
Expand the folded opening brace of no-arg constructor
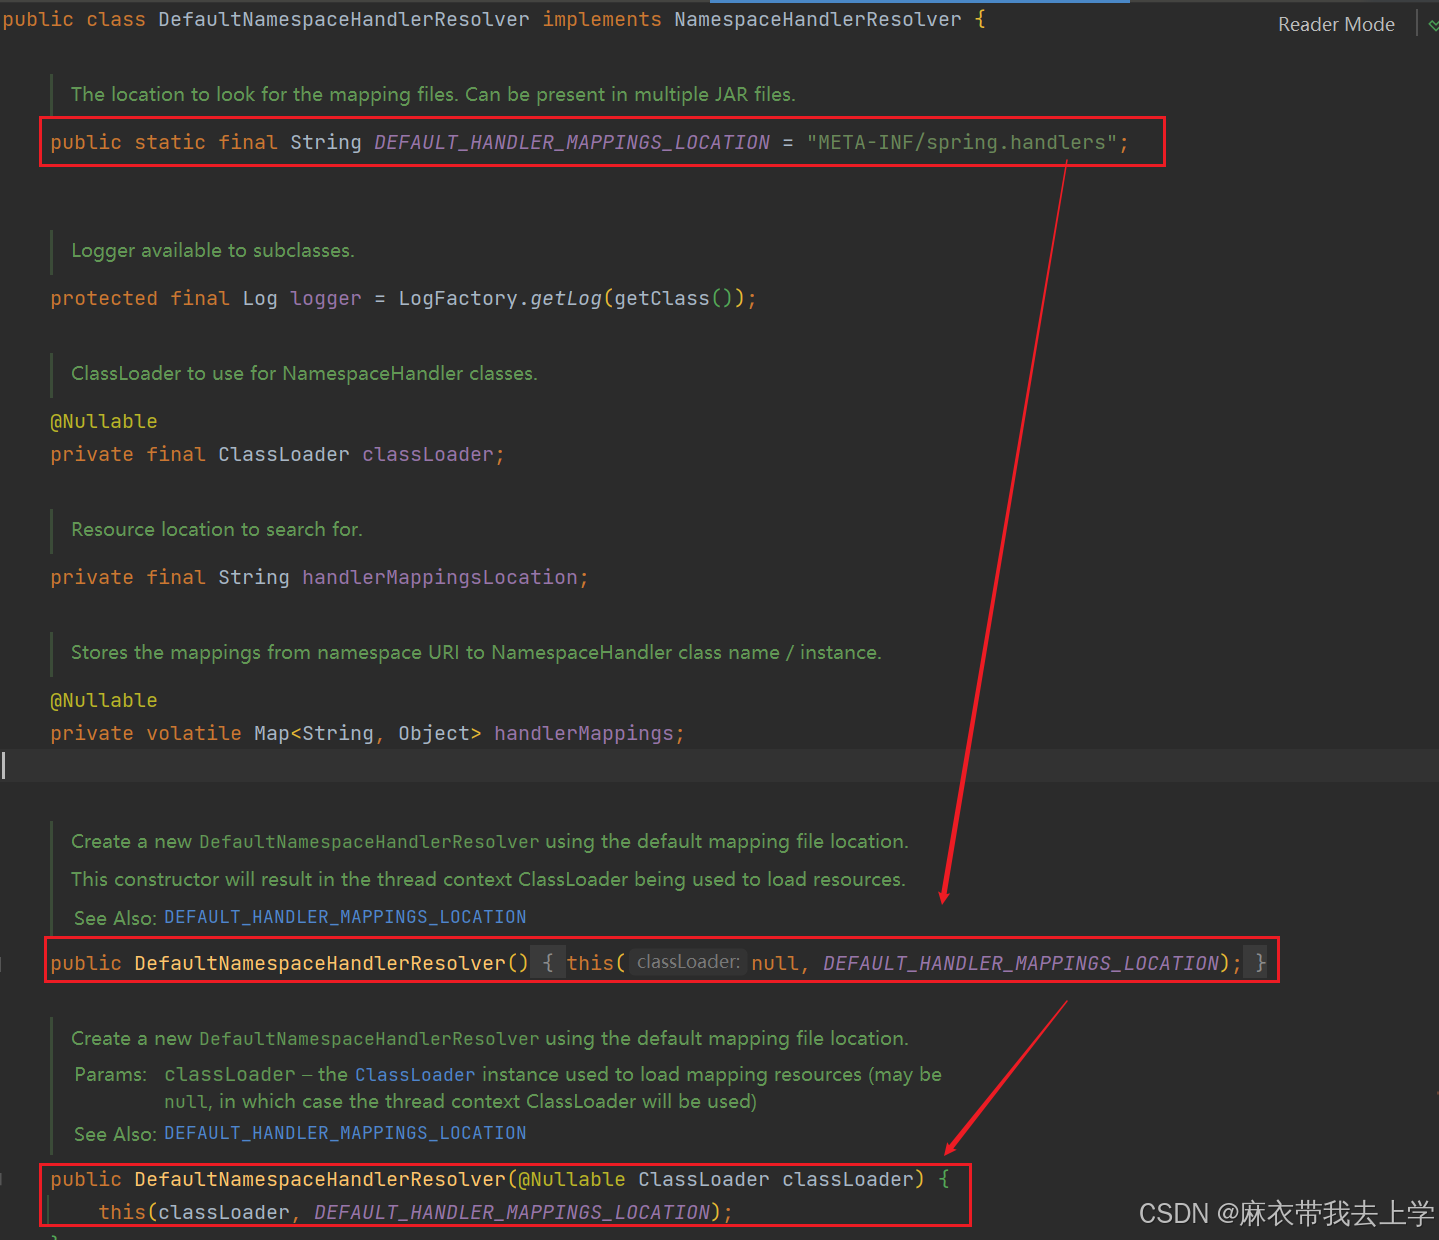547,962
